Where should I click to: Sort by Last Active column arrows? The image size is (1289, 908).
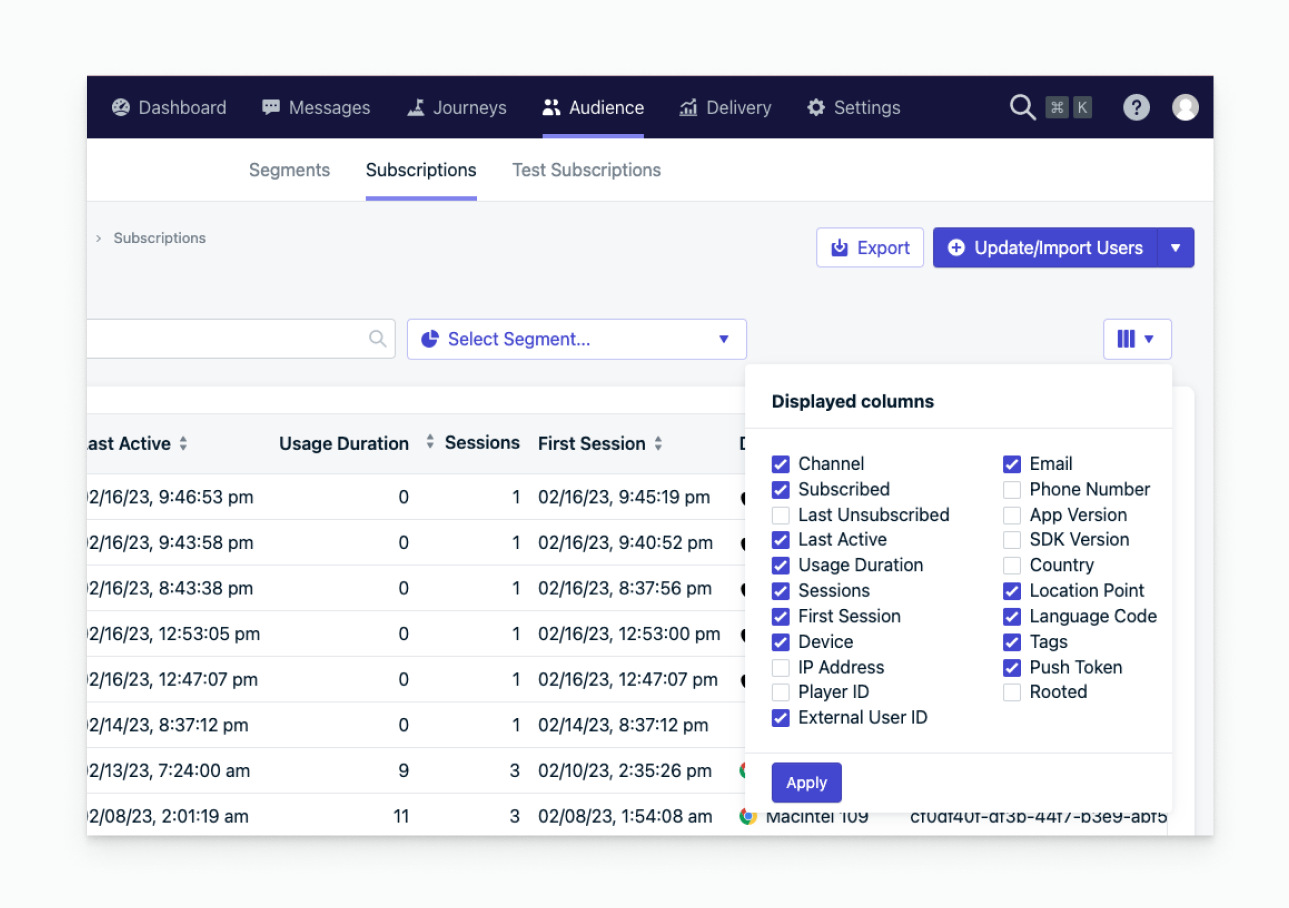(183, 444)
